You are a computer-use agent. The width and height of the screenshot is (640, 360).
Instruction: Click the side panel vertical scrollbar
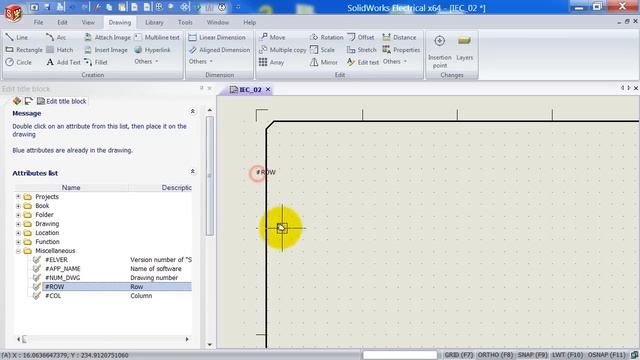tap(210, 176)
